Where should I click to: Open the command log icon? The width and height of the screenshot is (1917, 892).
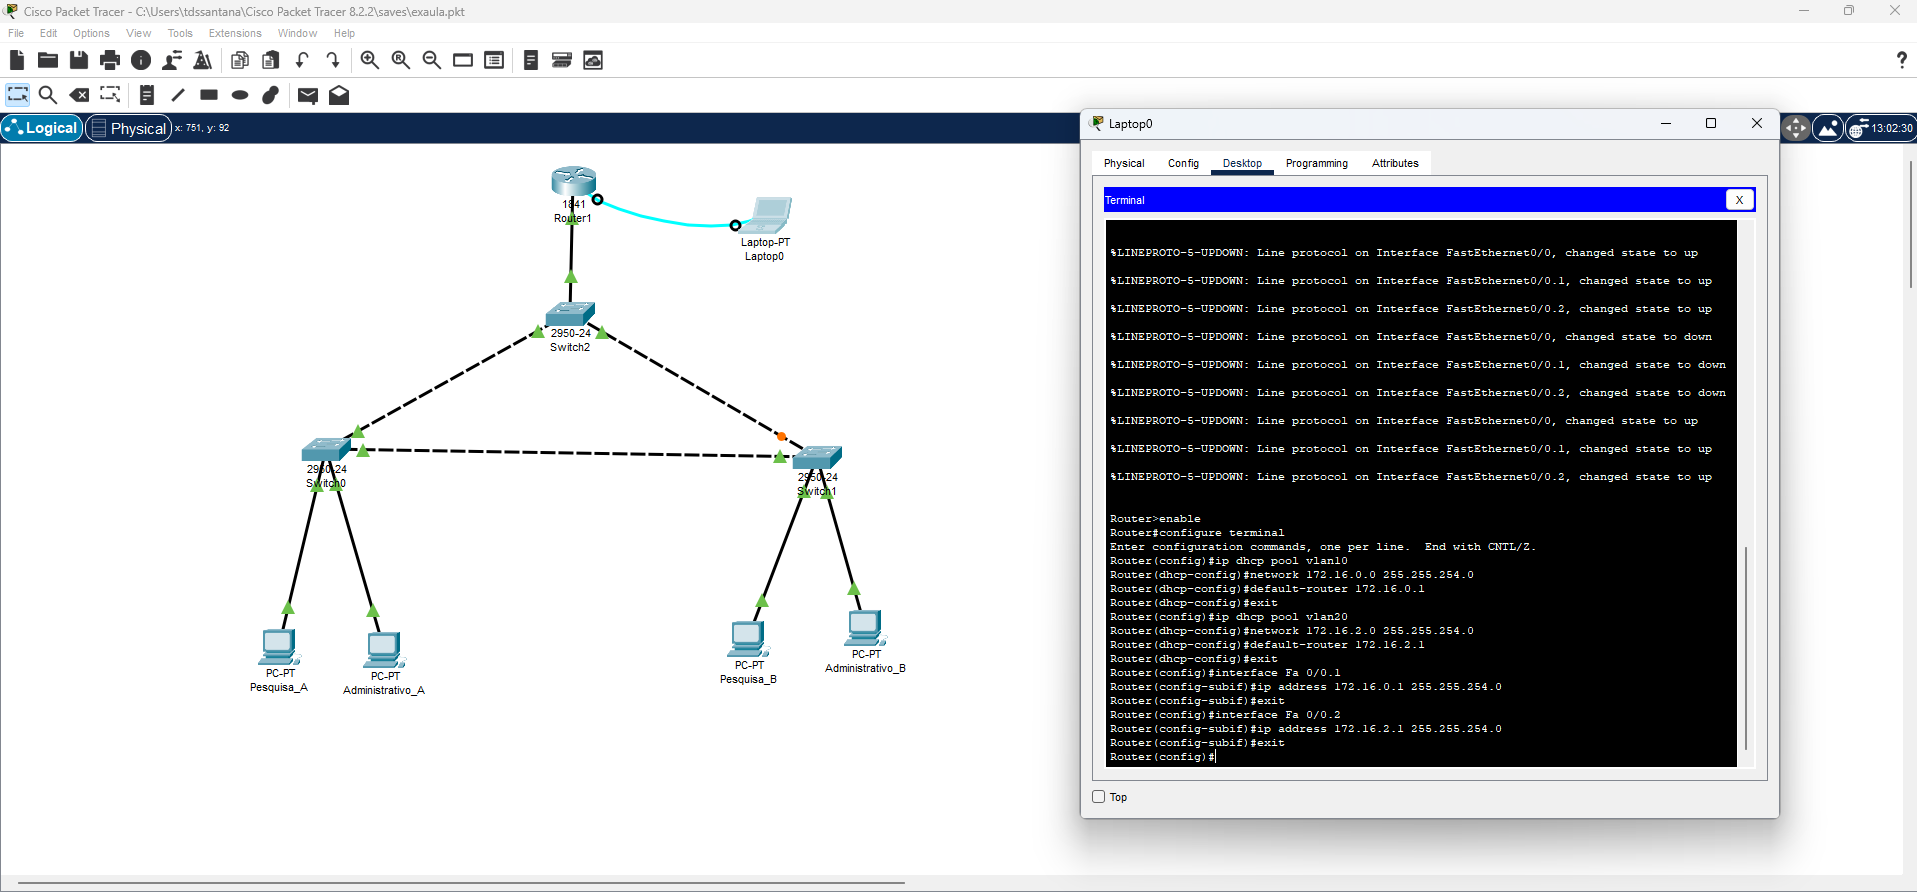(531, 60)
